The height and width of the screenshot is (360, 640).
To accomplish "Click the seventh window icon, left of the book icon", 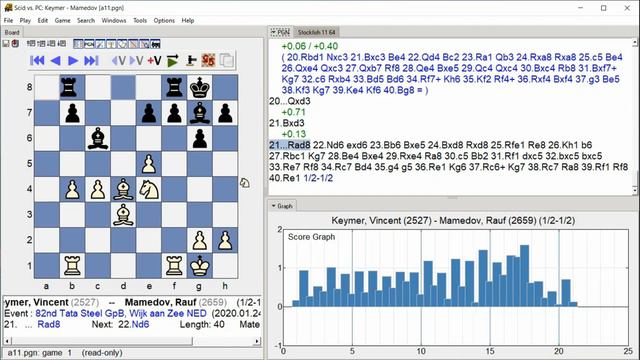I will [x=144, y=44].
